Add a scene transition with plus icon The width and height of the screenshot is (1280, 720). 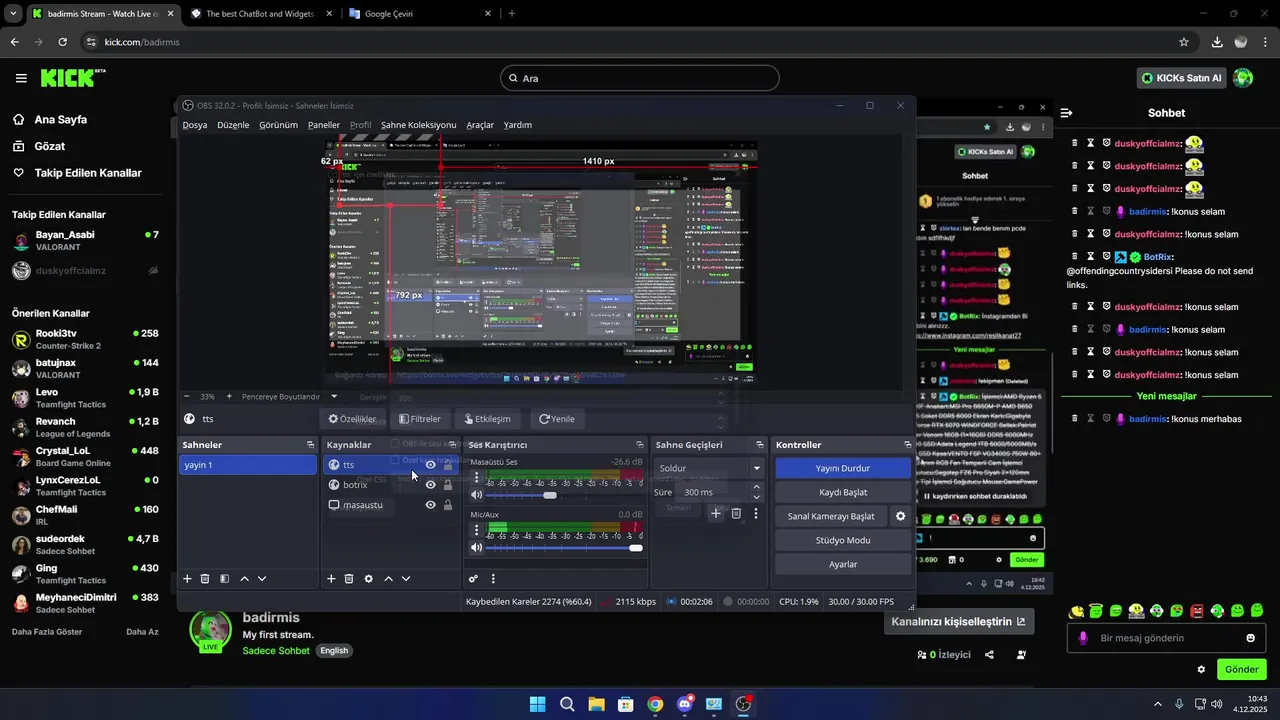click(716, 513)
